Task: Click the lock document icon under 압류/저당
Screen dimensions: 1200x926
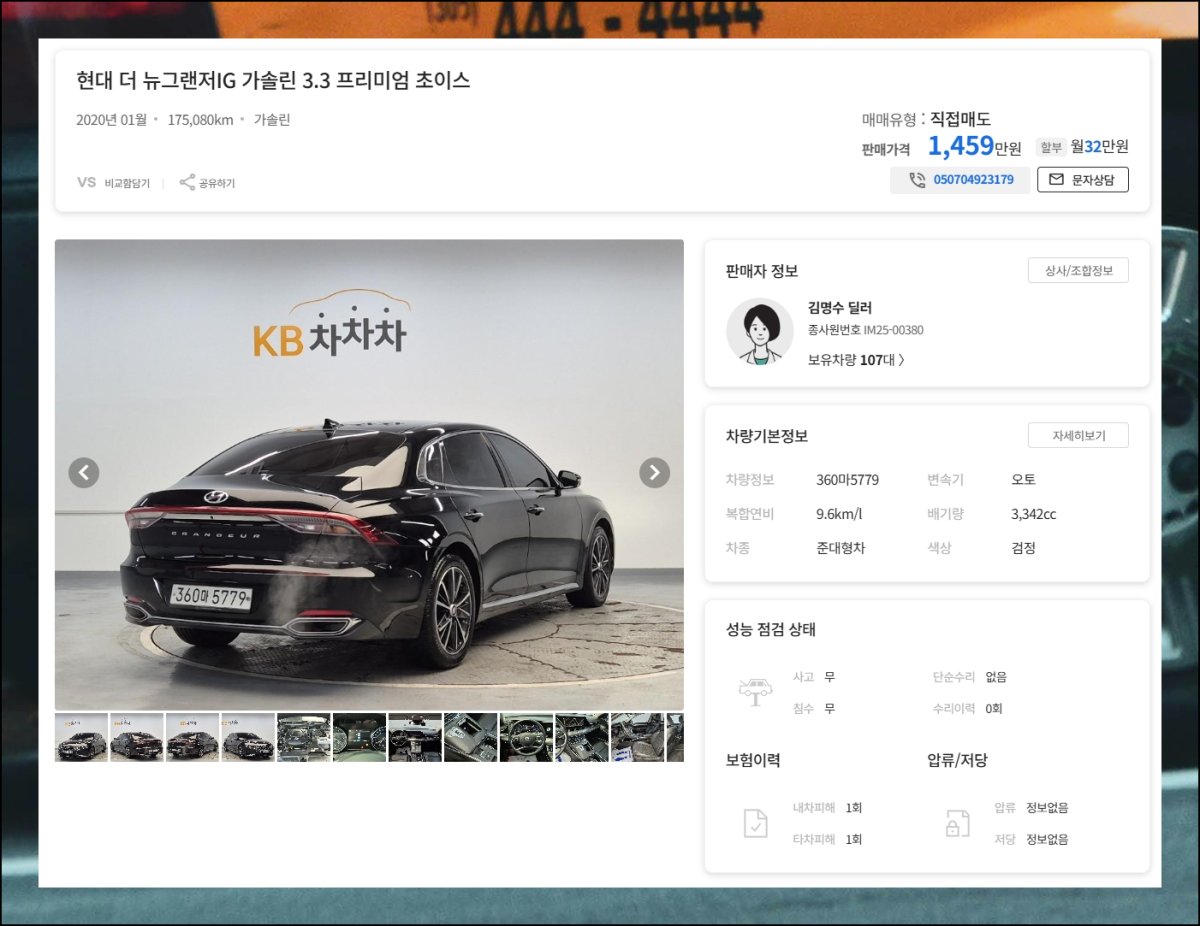Action: [x=957, y=823]
